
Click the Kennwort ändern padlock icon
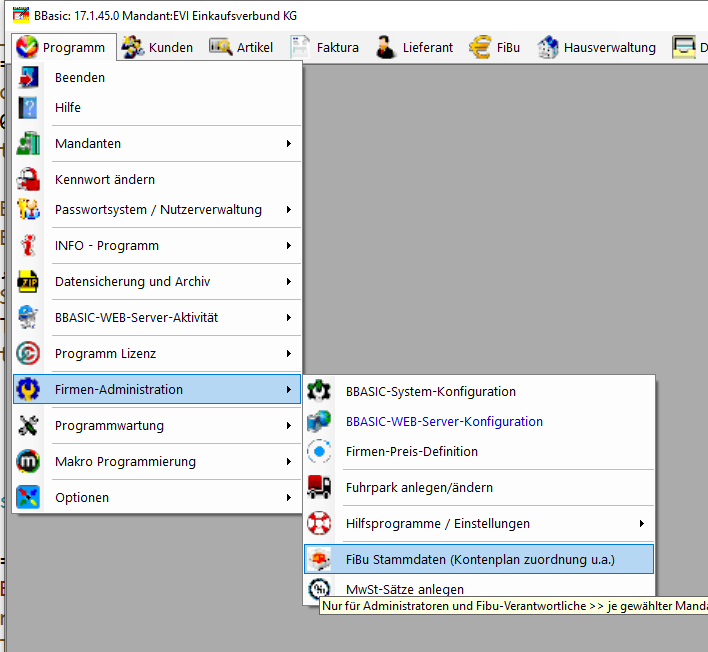(x=28, y=180)
